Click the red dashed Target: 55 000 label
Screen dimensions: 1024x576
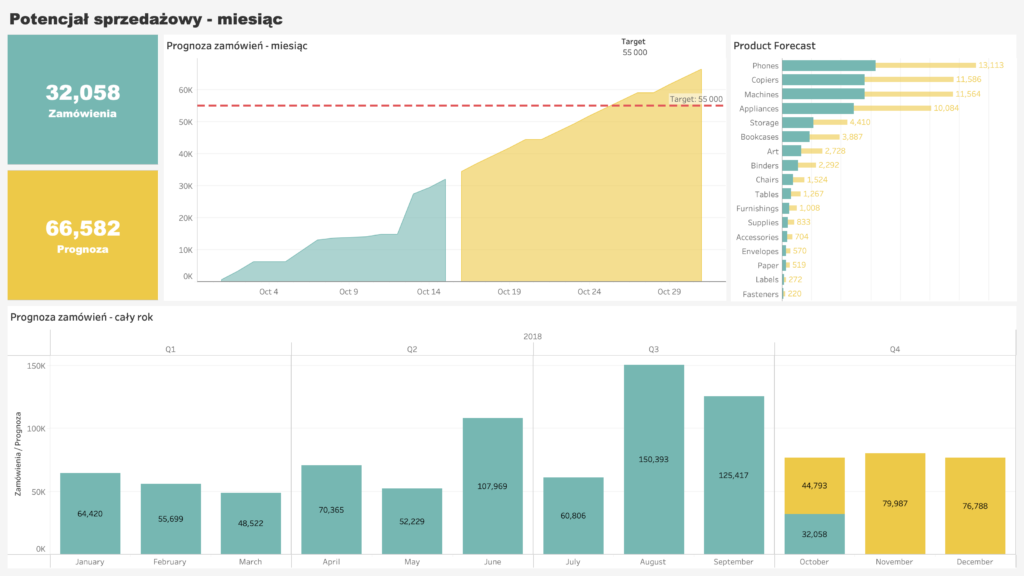(696, 99)
